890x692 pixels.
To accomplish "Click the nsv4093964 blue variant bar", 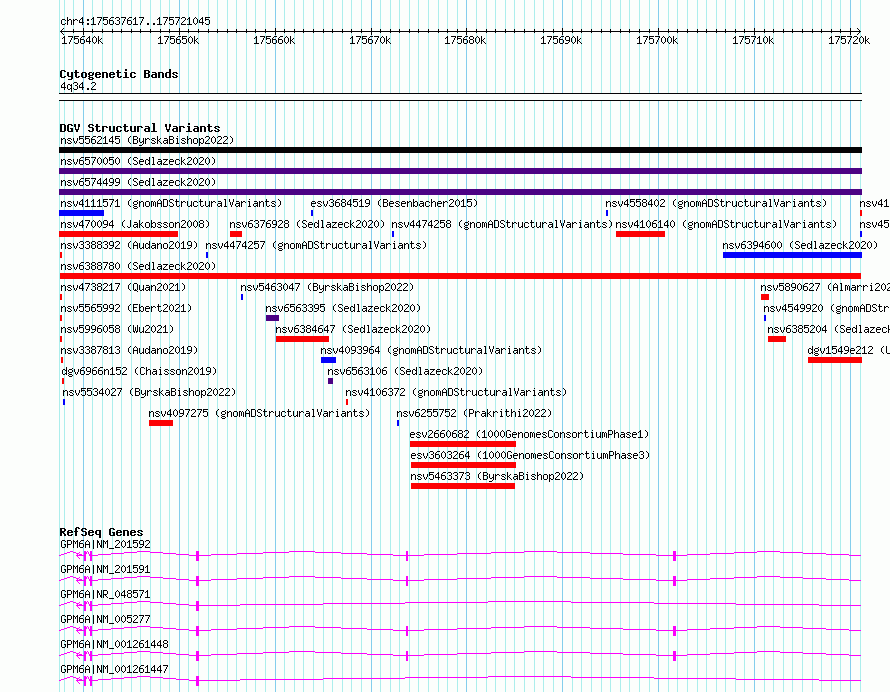I will [328, 360].
